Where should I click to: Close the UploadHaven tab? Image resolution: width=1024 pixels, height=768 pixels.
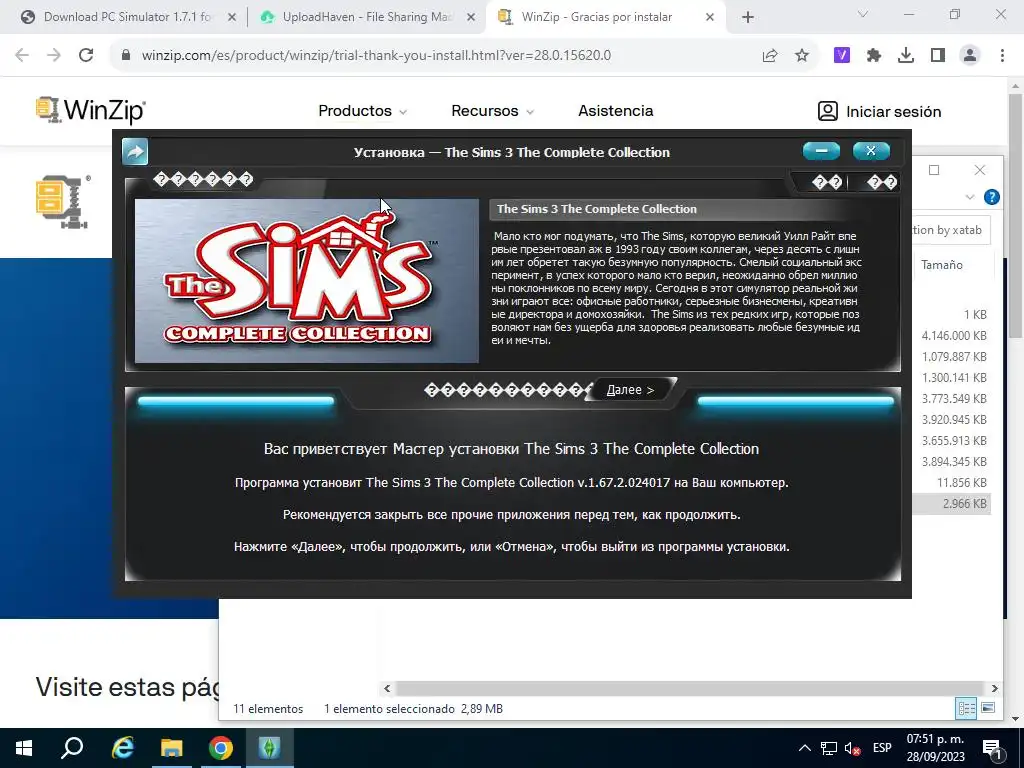tap(471, 18)
